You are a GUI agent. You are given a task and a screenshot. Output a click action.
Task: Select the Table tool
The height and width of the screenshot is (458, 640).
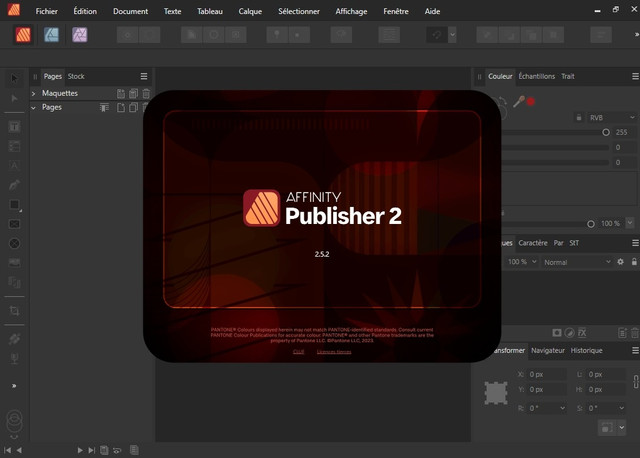click(x=14, y=146)
